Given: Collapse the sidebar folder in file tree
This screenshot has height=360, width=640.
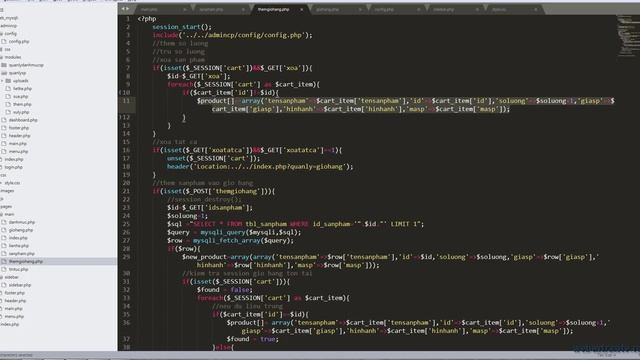Looking at the screenshot, I should point(11,277).
